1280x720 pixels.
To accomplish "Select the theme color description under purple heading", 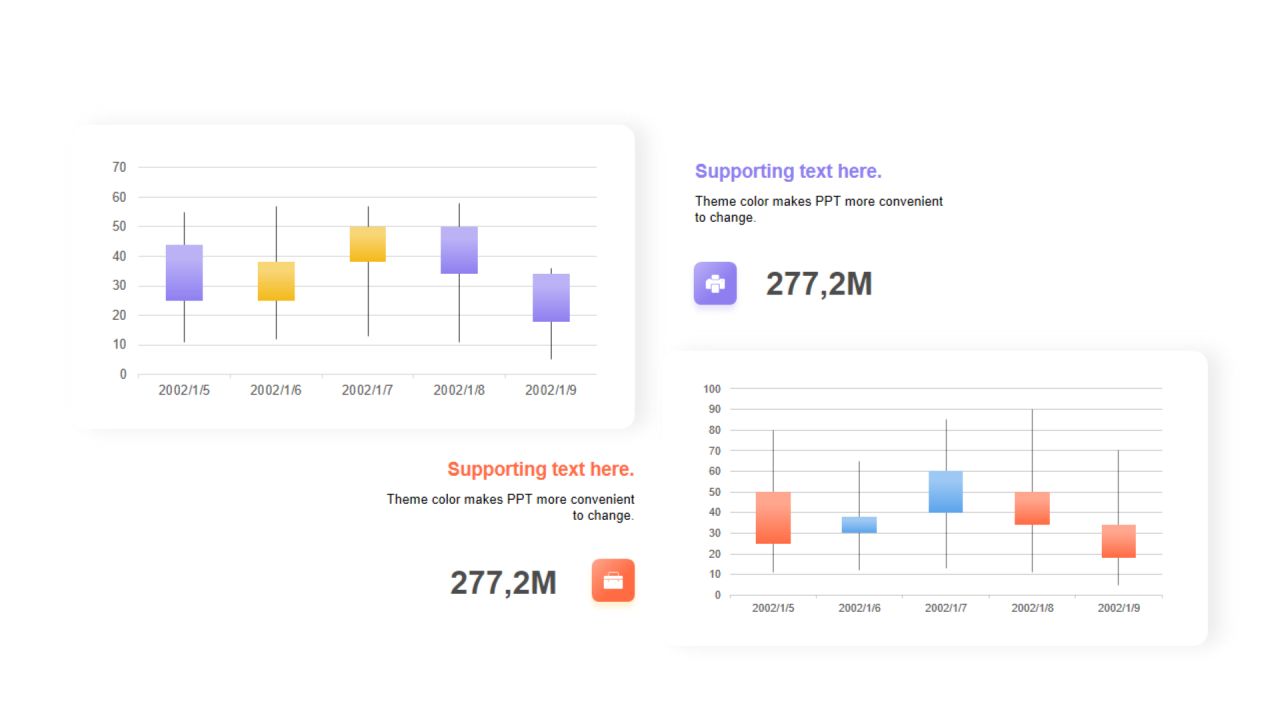I will point(819,209).
